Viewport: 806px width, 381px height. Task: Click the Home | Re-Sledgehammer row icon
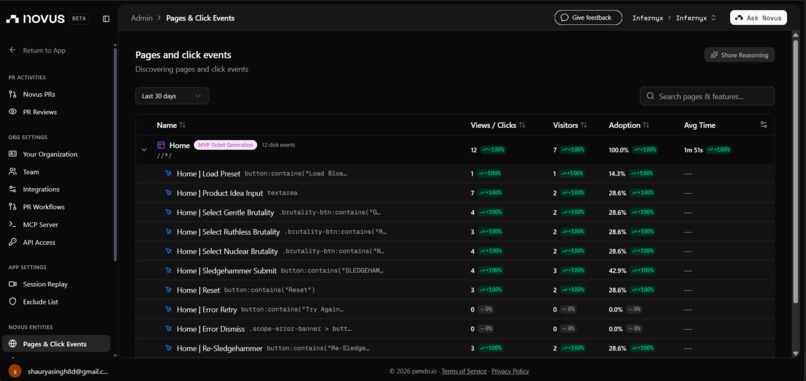pos(169,348)
